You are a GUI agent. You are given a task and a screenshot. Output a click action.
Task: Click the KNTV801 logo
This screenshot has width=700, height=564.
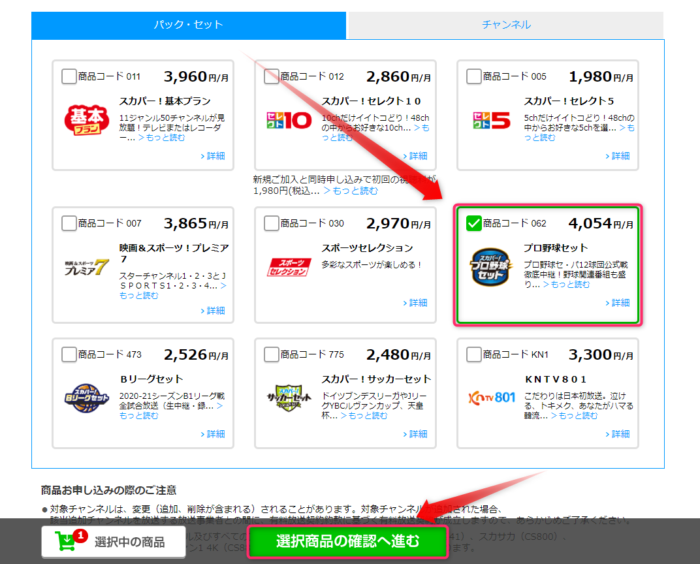click(x=492, y=397)
